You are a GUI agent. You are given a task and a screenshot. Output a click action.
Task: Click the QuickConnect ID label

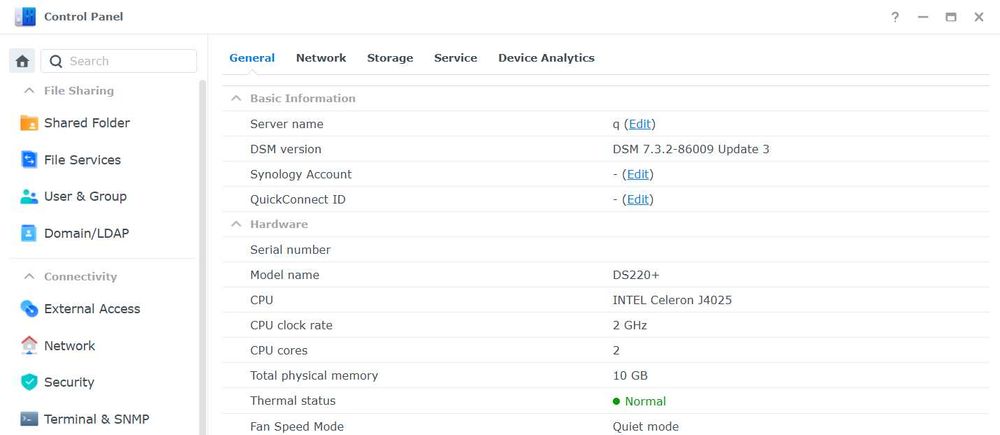298,200
